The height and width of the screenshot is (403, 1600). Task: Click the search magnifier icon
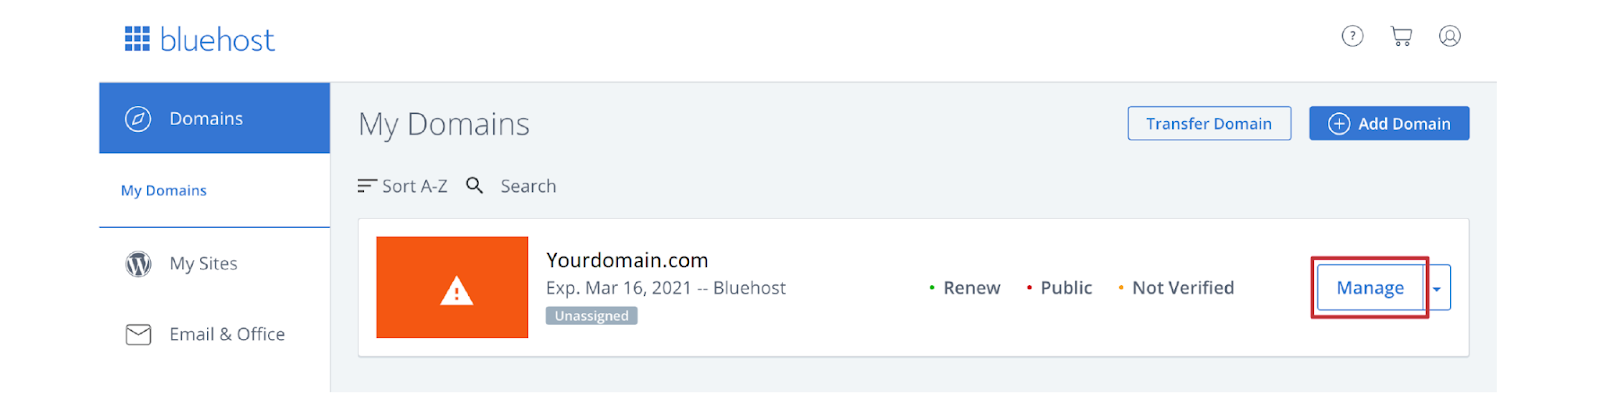coord(475,186)
